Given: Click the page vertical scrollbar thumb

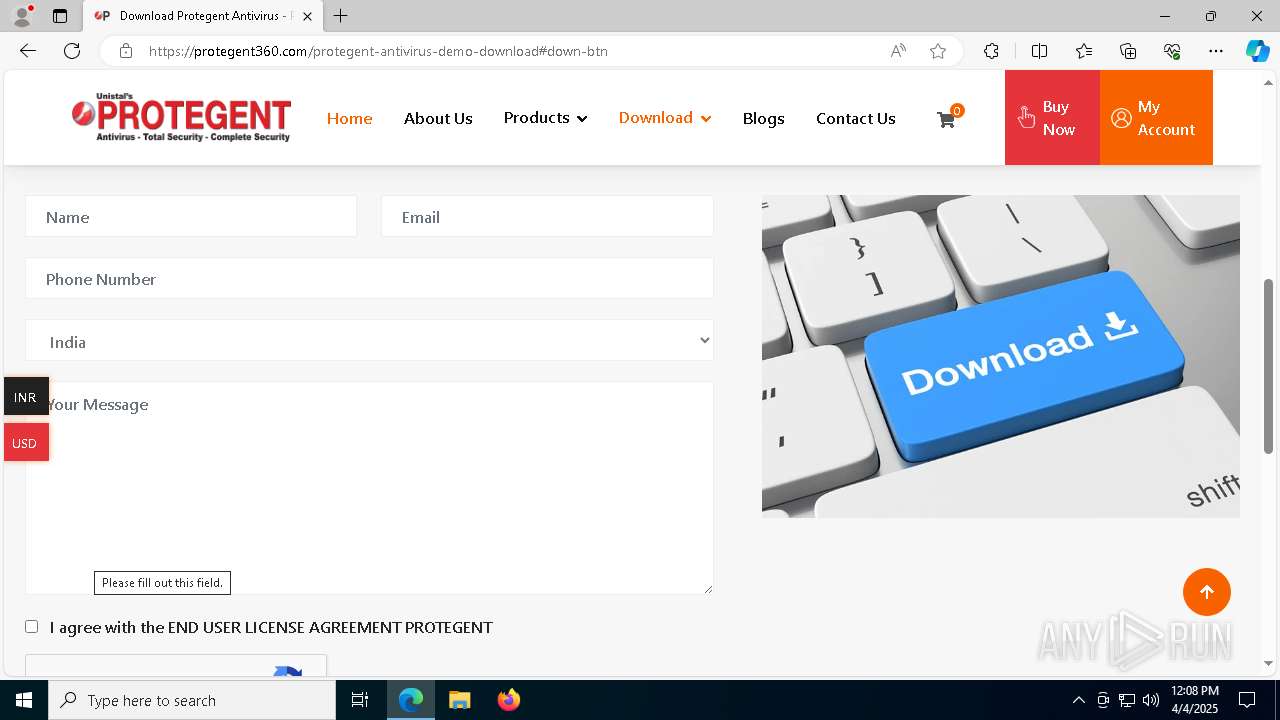Looking at the screenshot, I should (x=1269, y=366).
